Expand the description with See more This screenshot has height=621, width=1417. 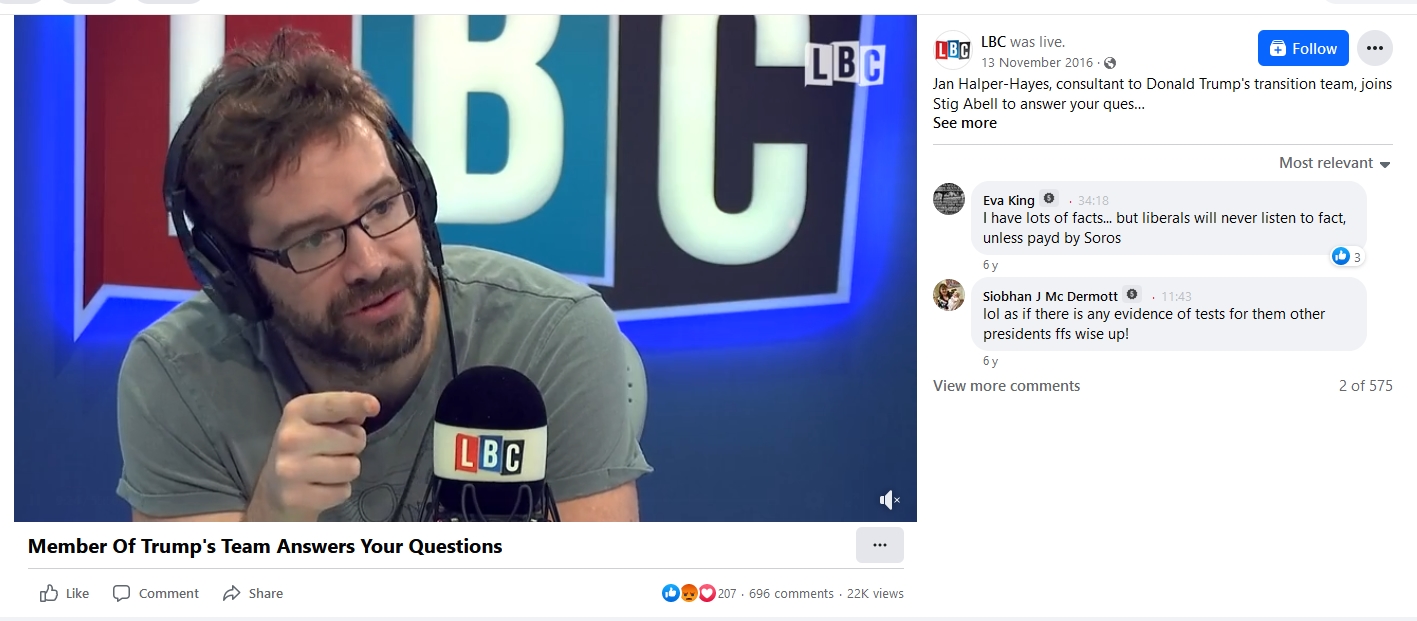pyautogui.click(x=965, y=123)
